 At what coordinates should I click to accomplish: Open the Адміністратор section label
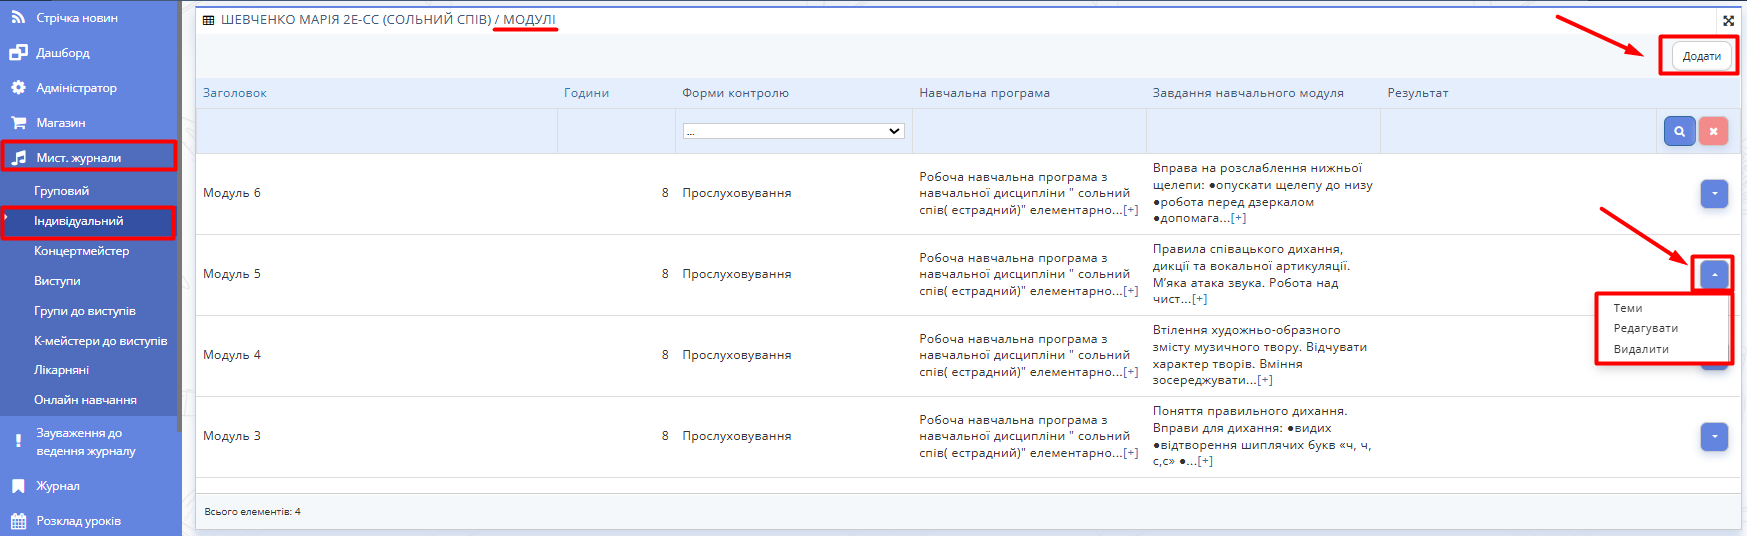coord(77,88)
